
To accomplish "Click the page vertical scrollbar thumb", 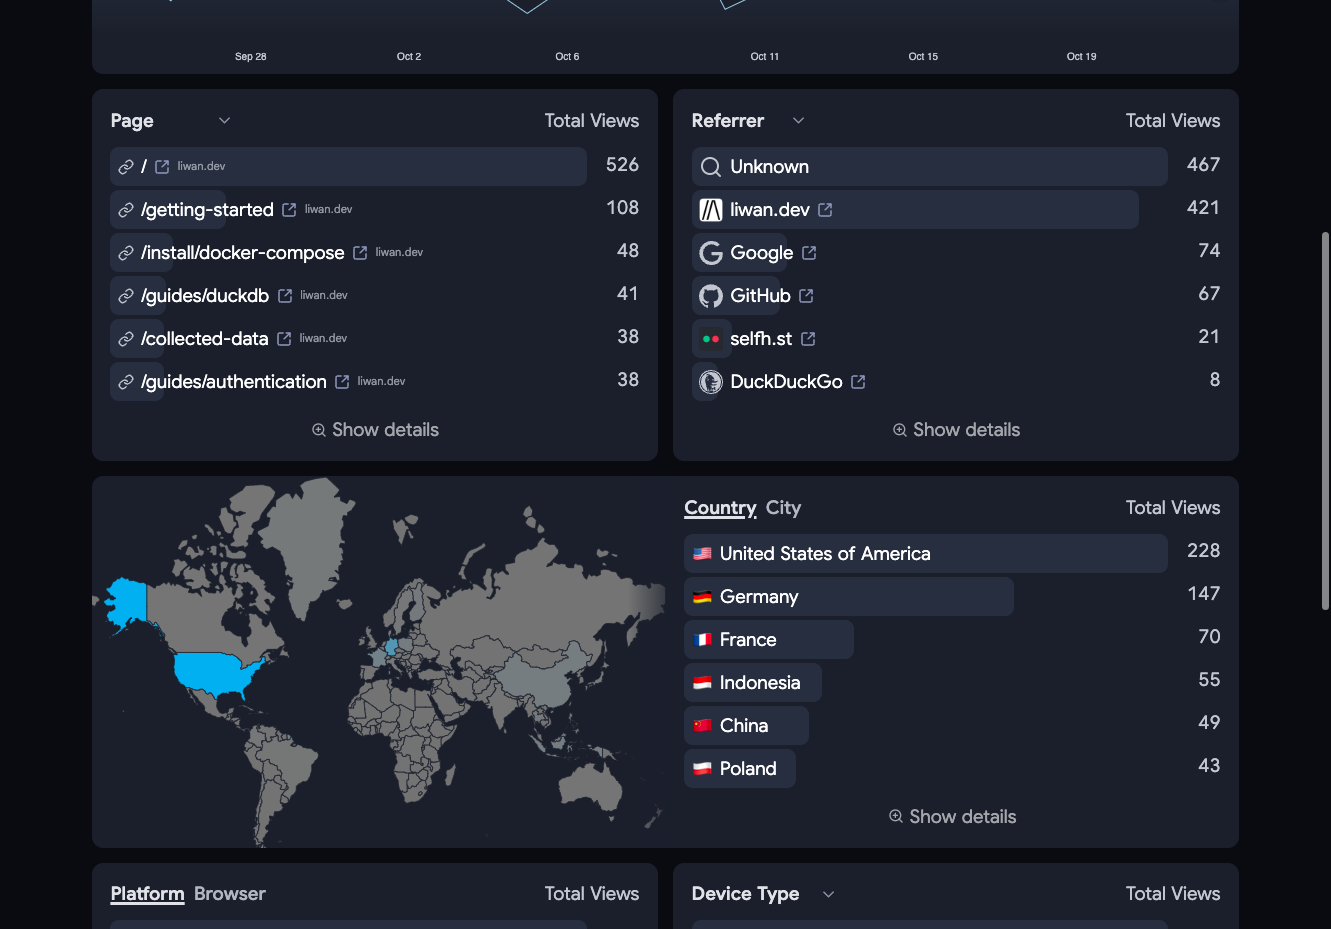I will pyautogui.click(x=1326, y=421).
